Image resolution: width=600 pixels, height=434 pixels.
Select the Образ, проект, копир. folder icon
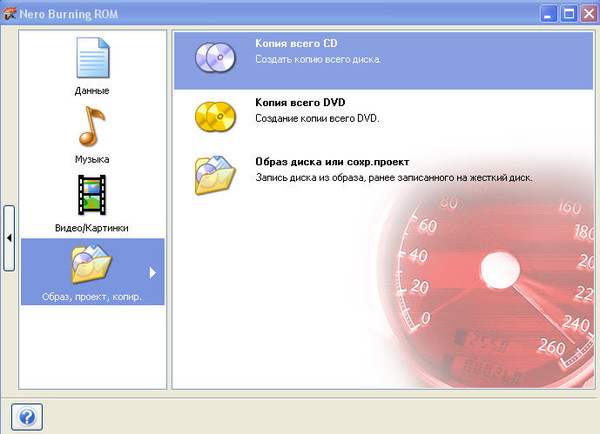pos(91,264)
